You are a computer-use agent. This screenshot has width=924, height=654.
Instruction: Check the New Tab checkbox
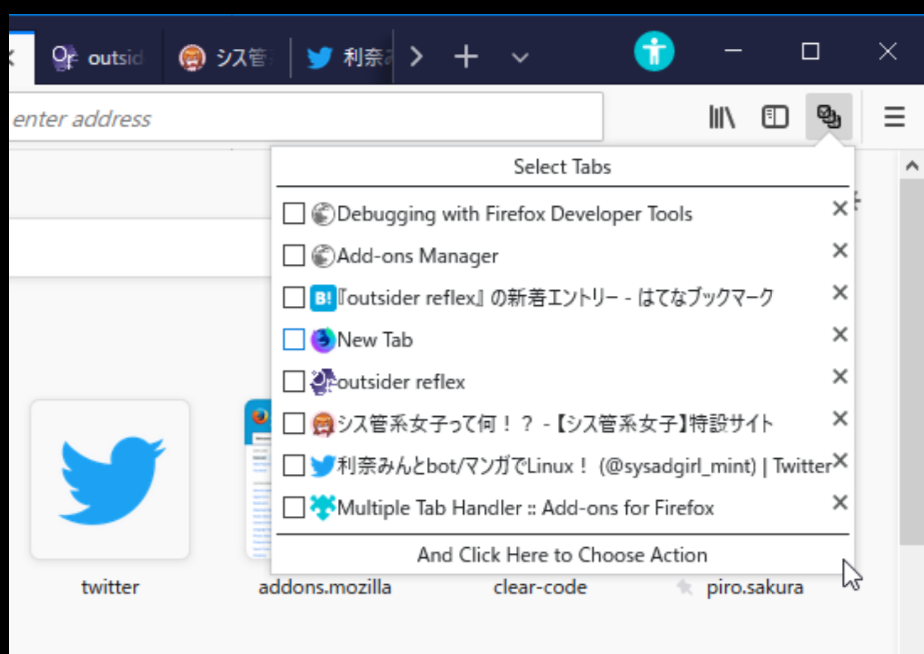294,339
